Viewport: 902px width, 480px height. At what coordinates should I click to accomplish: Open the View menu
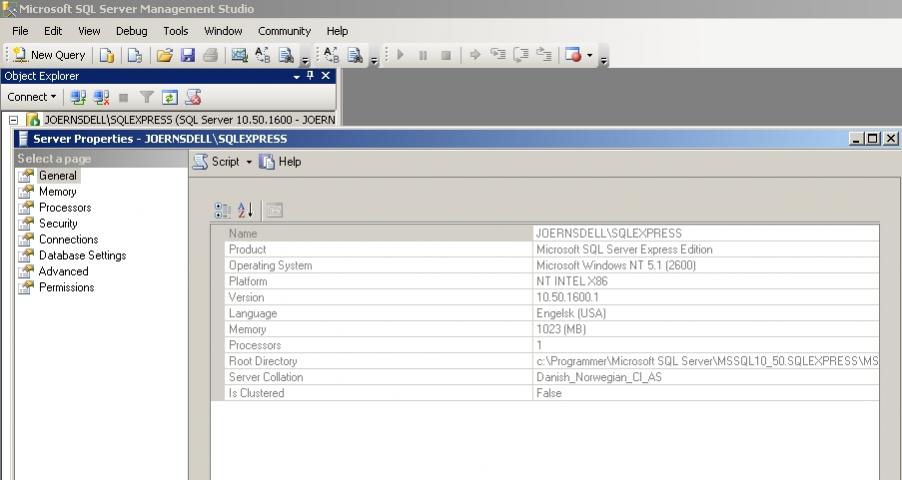pyautogui.click(x=89, y=31)
